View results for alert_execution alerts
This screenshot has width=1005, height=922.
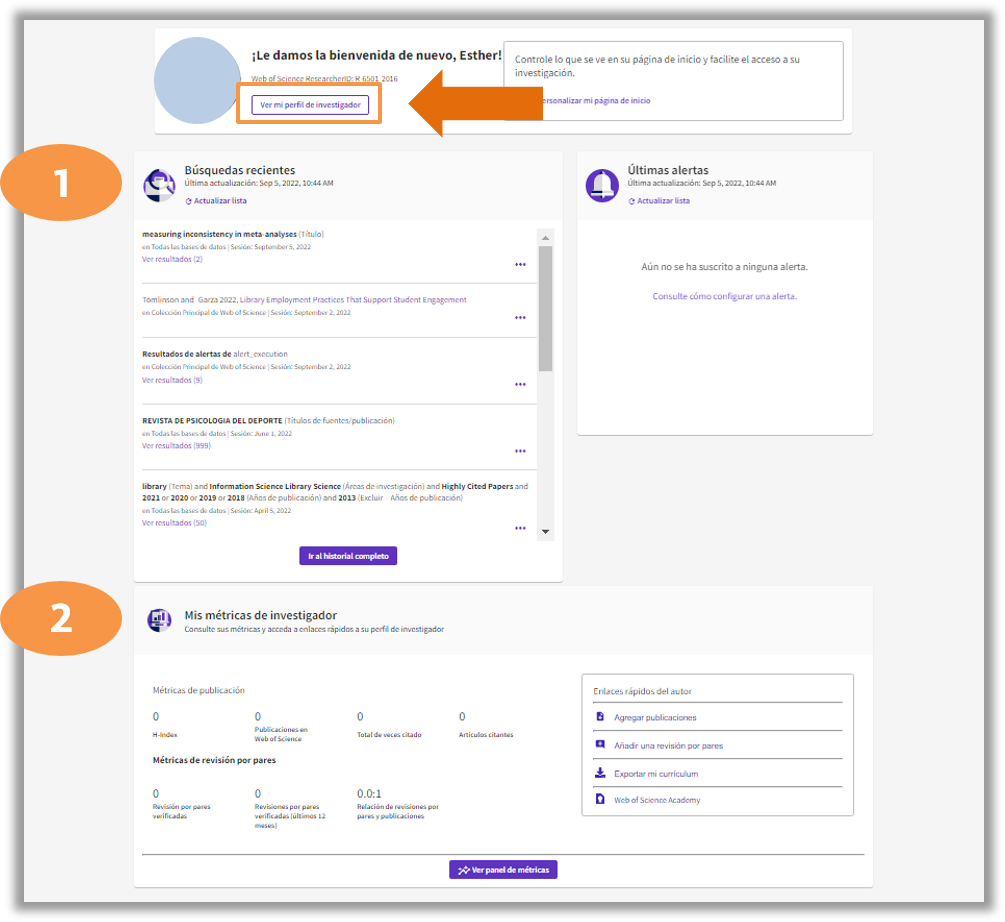point(172,380)
